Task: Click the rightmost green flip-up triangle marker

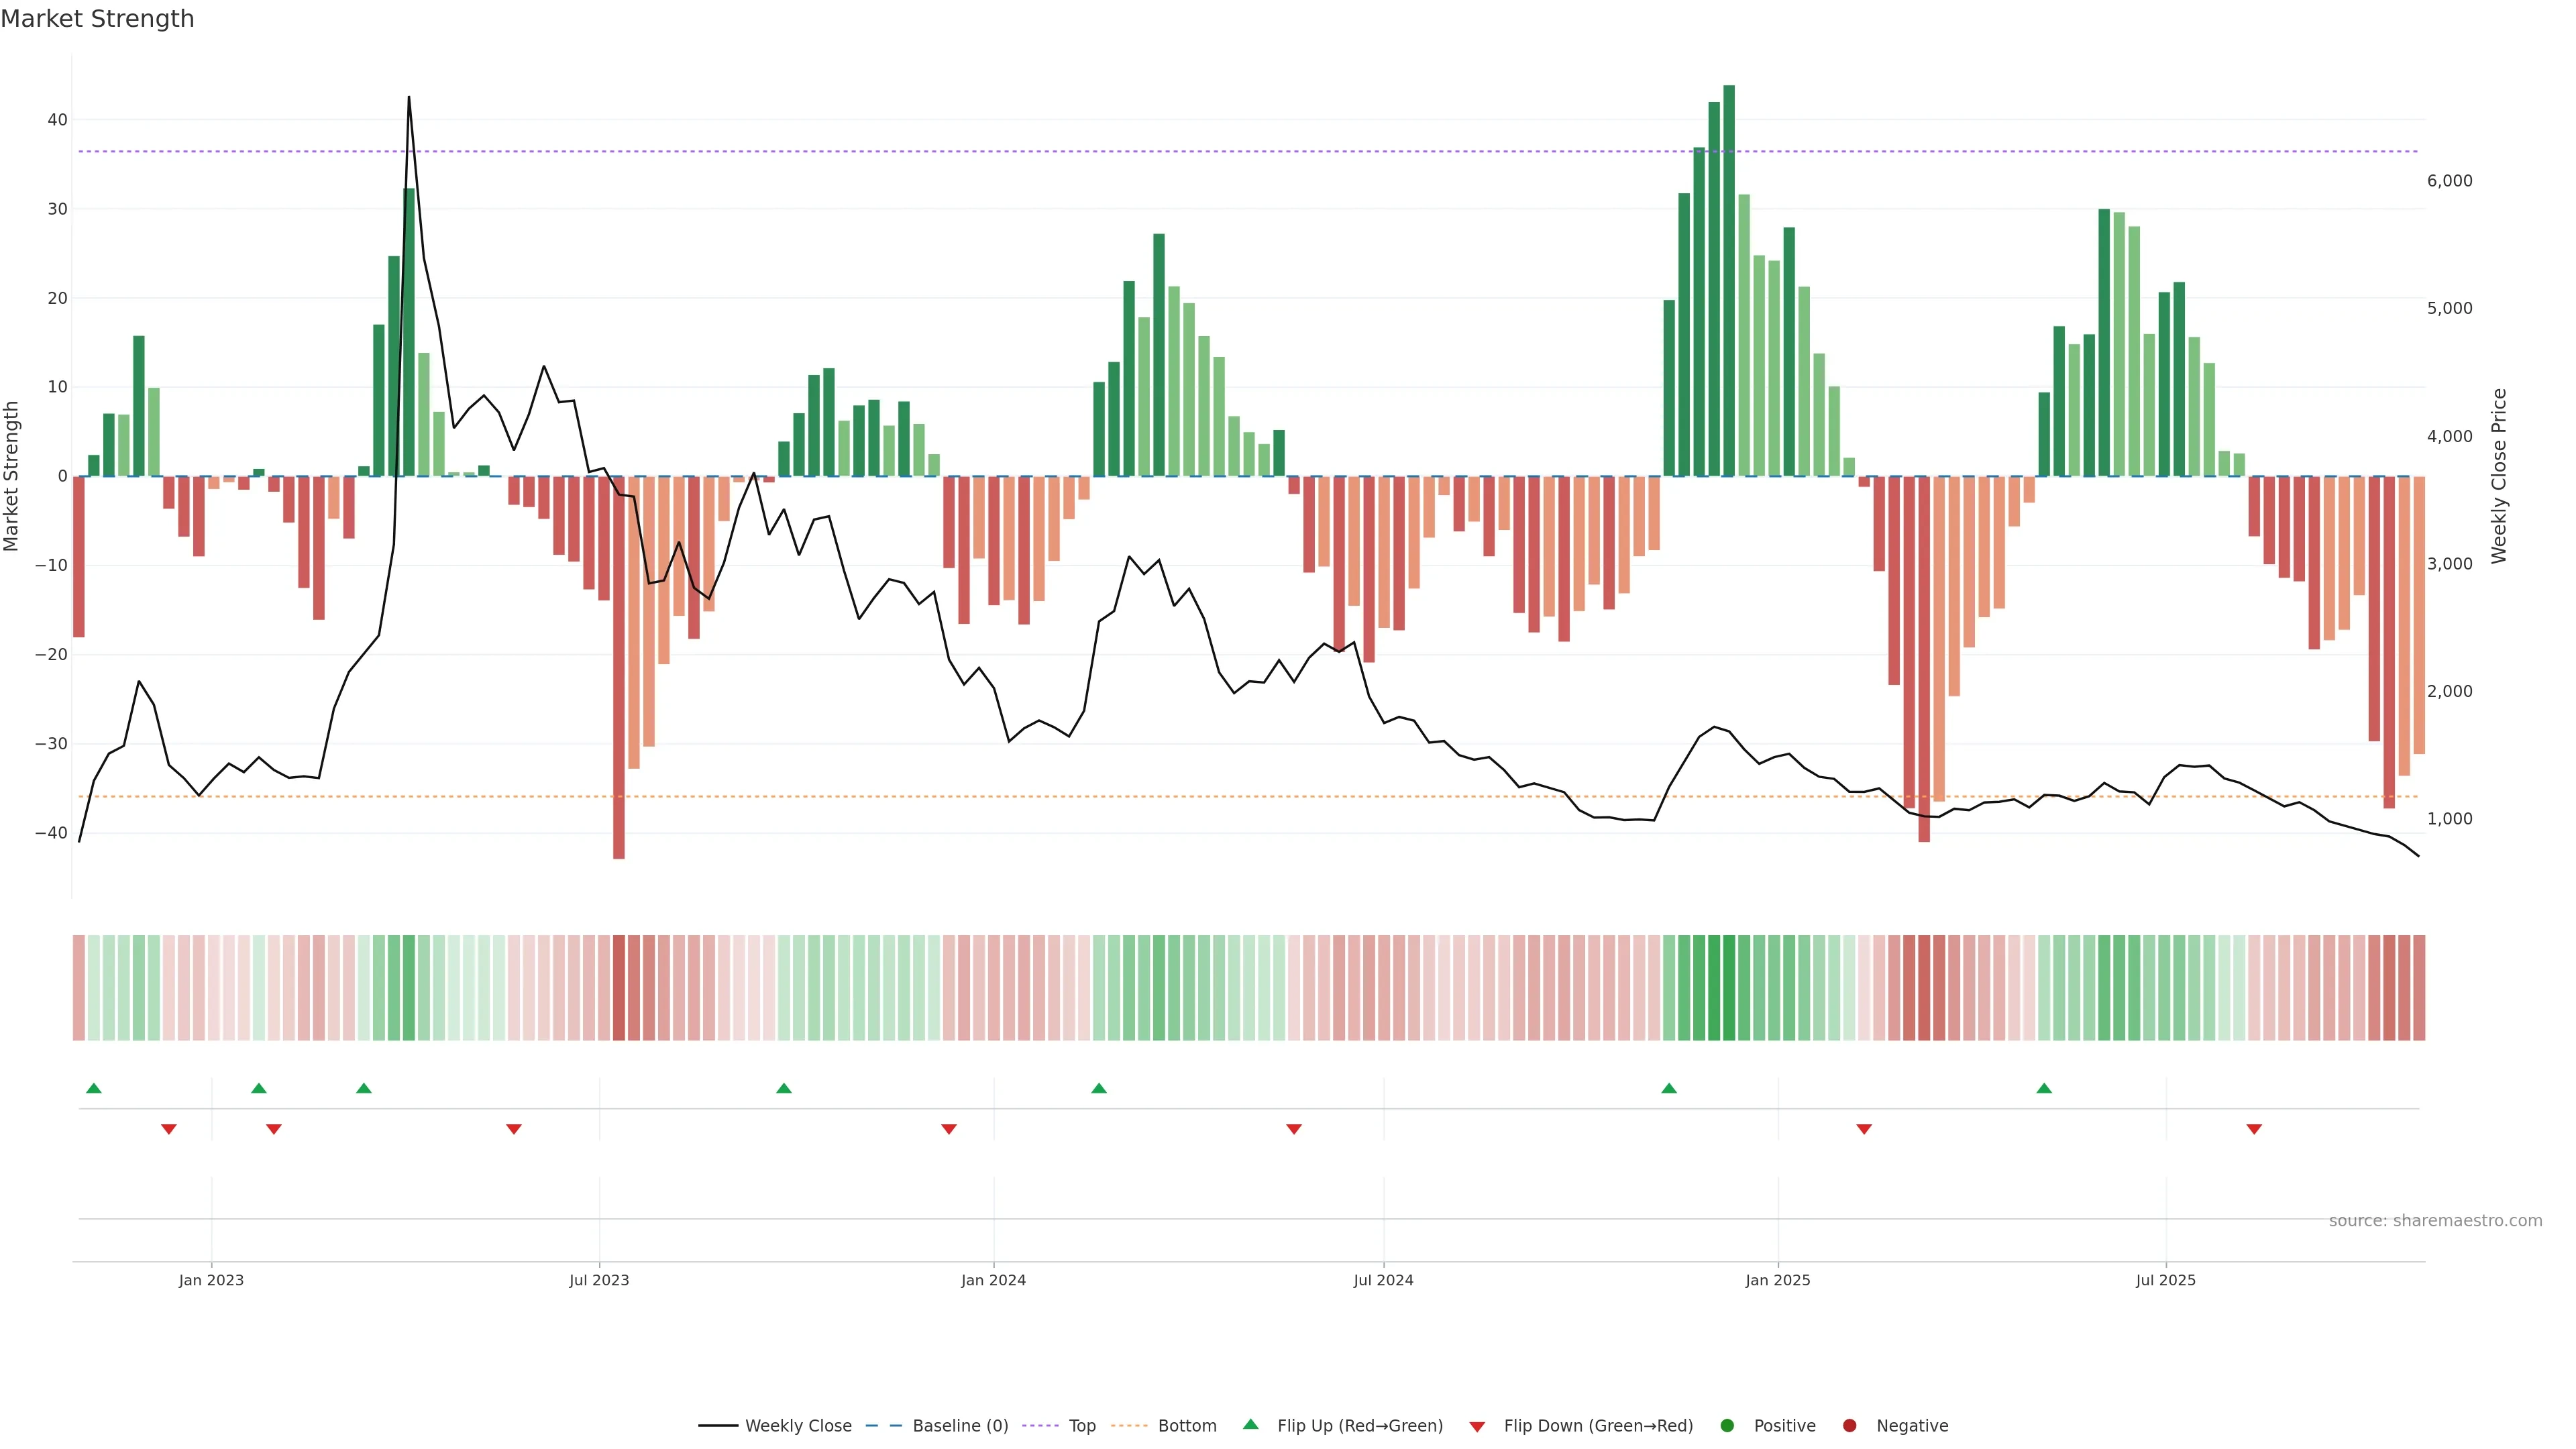Action: 2044,1088
